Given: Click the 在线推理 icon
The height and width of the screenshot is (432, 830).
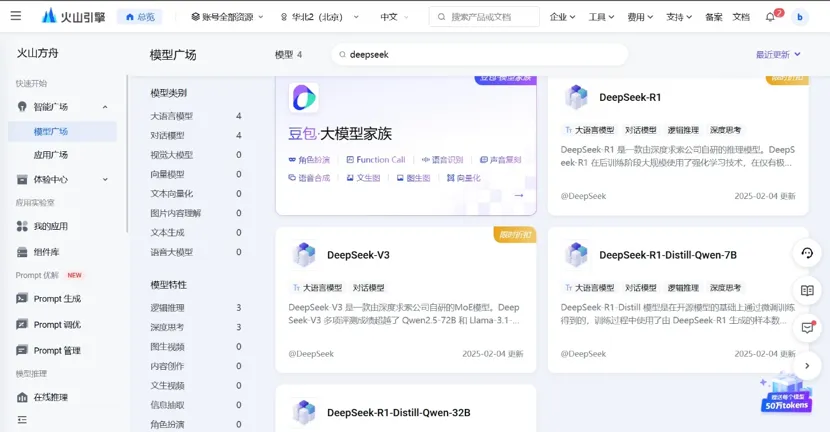Looking at the screenshot, I should click(x=22, y=397).
